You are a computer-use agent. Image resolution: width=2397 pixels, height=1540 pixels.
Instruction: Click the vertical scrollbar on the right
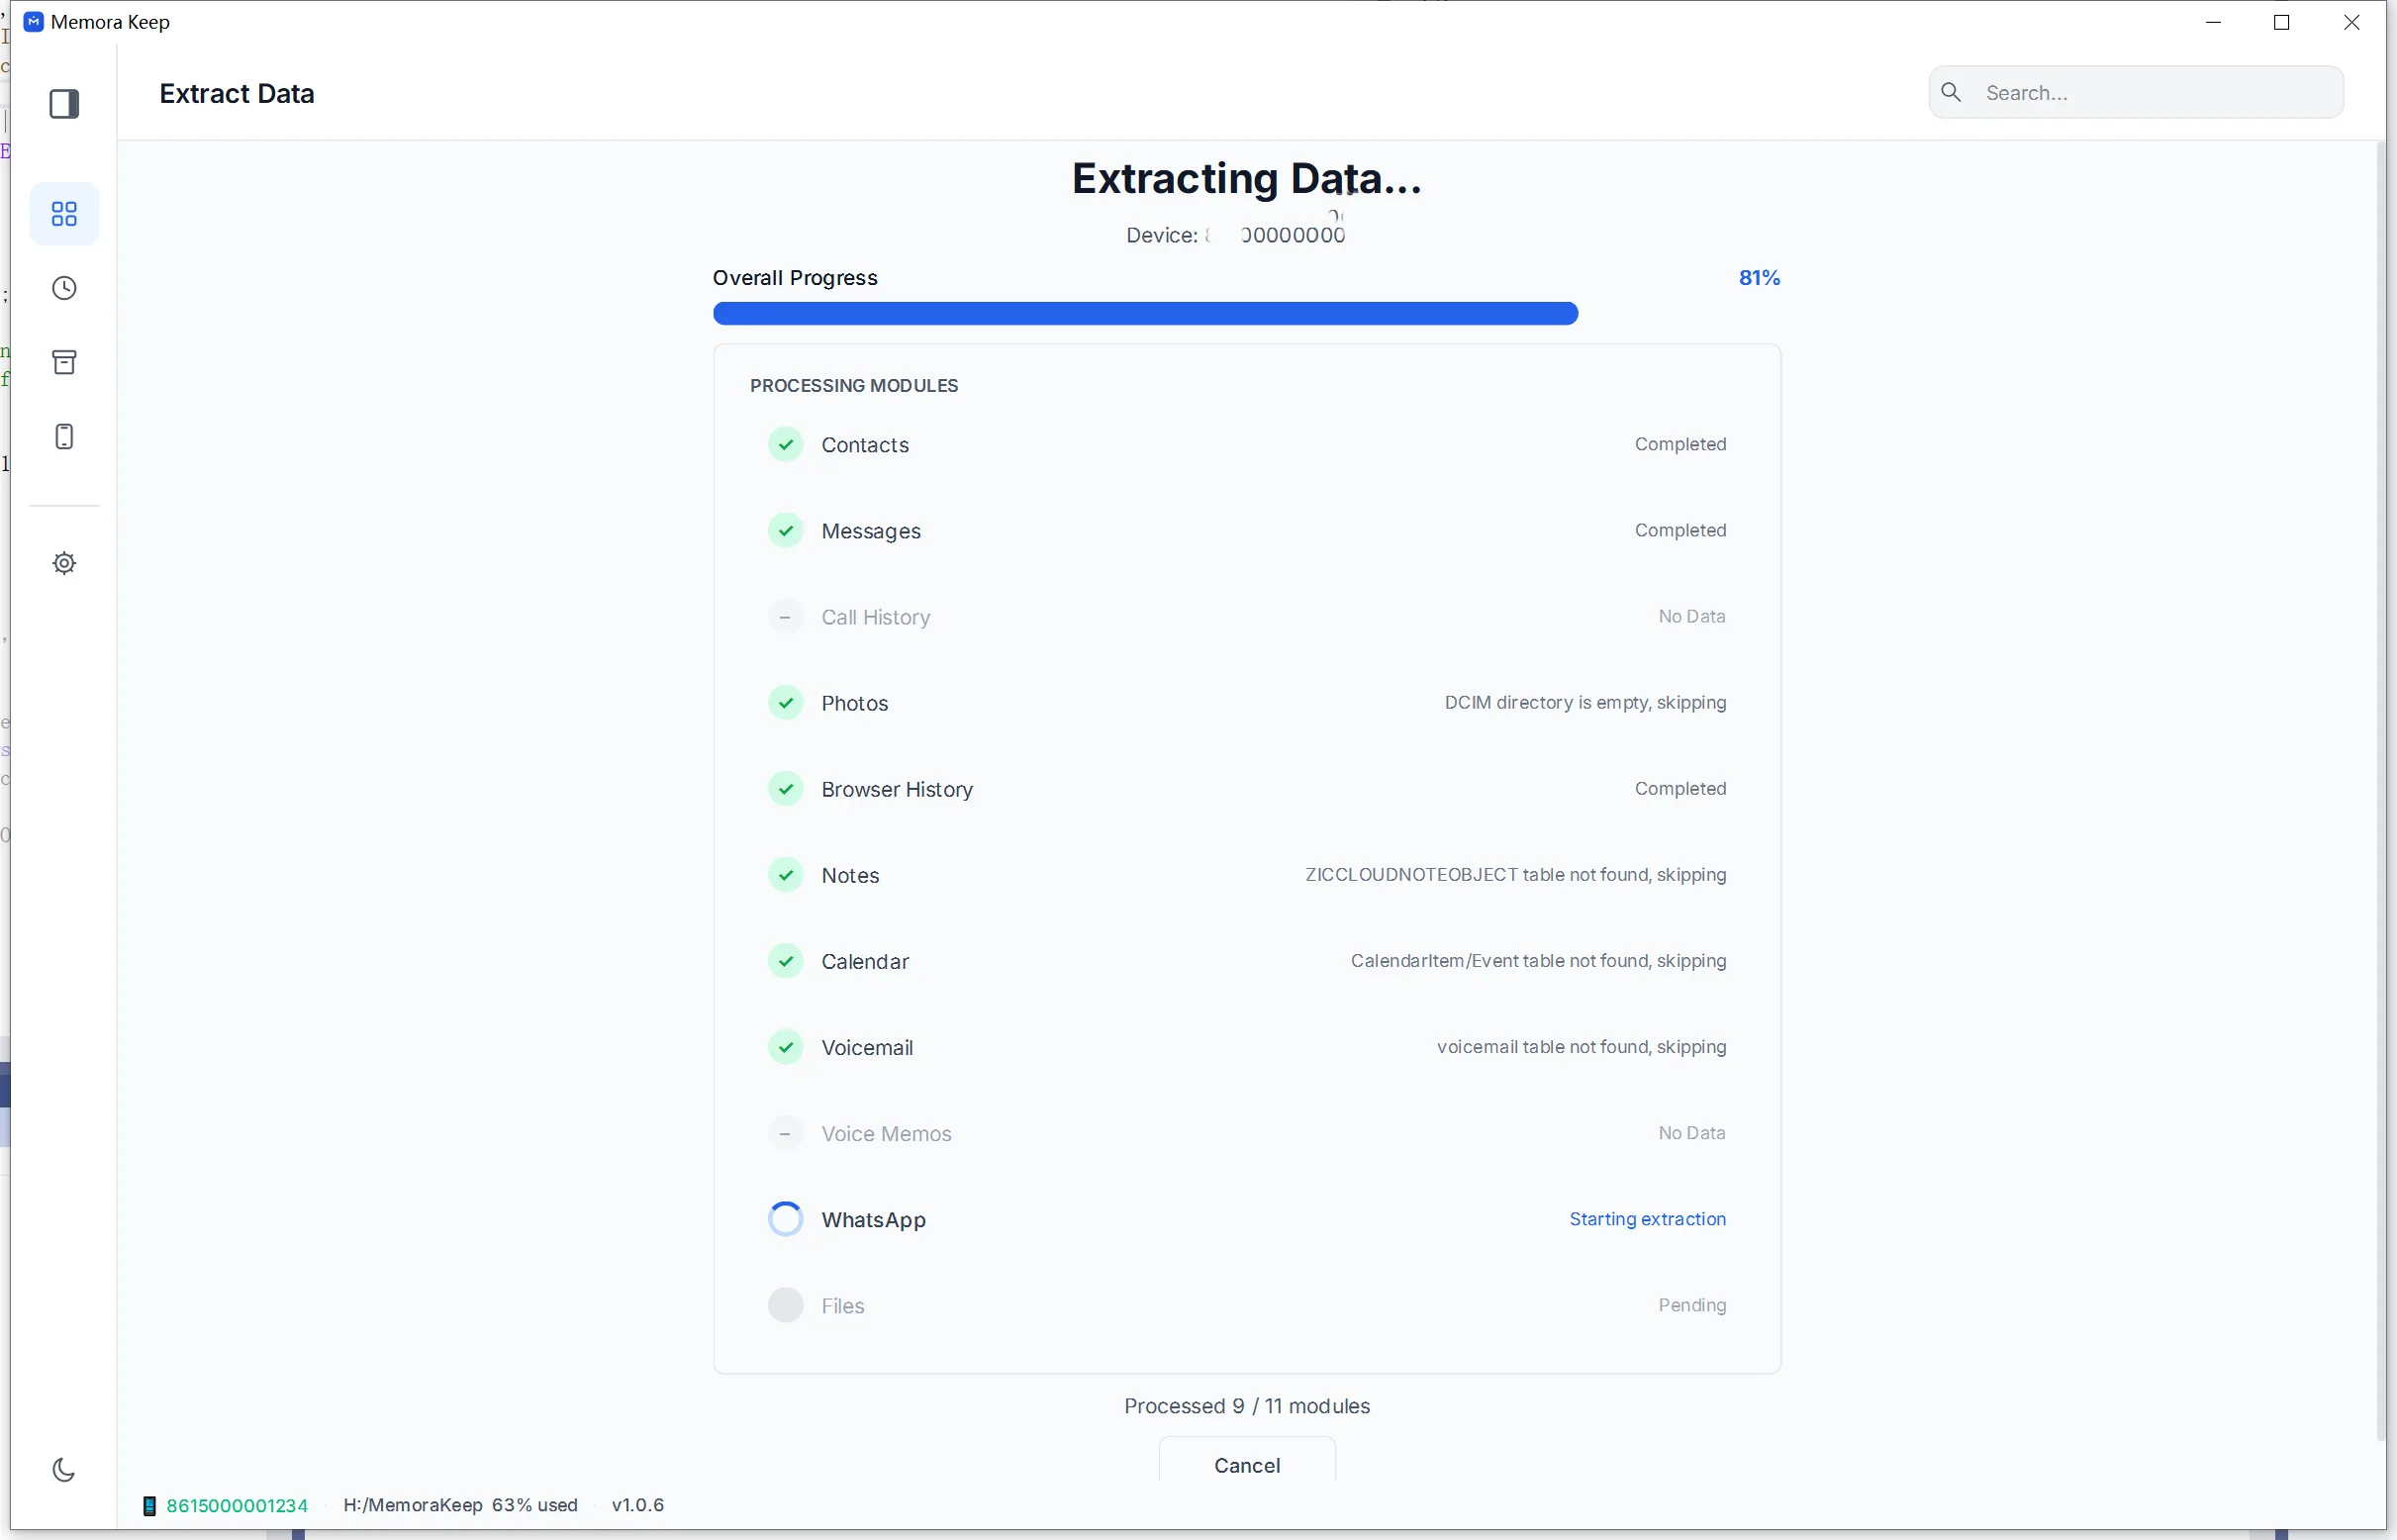point(2381,790)
